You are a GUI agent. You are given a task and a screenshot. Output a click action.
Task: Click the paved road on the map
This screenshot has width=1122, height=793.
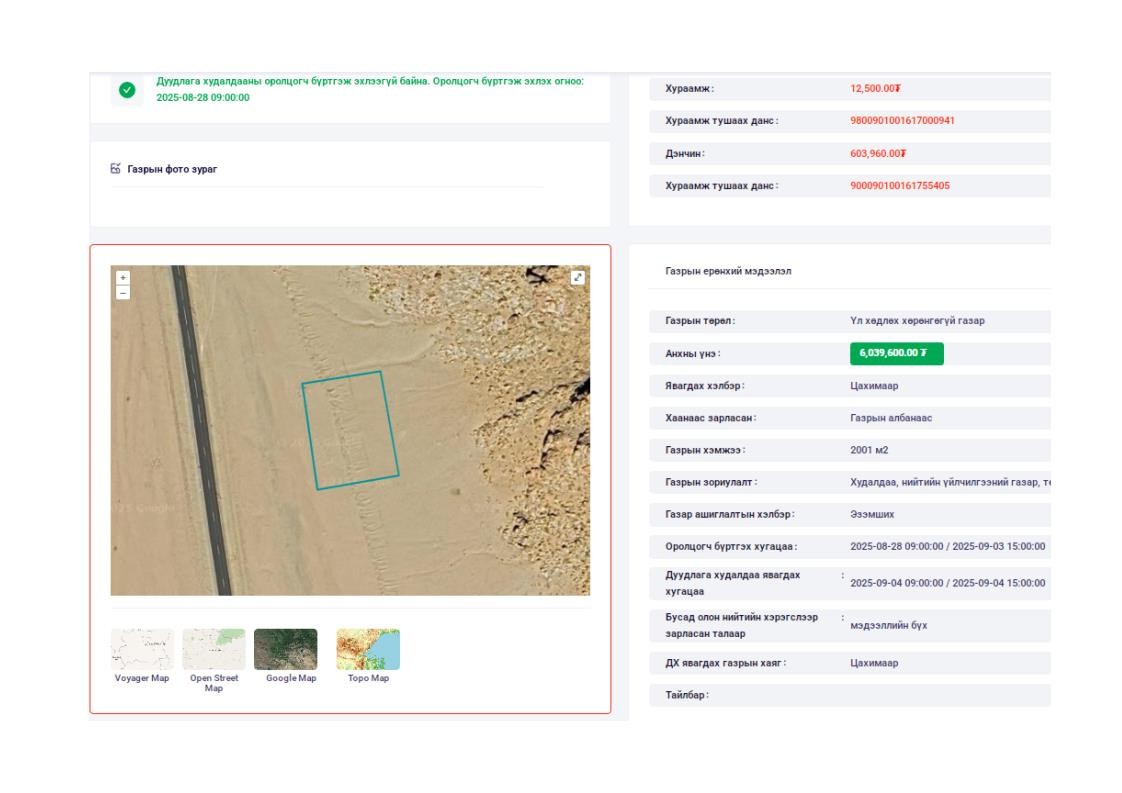pos(201,430)
